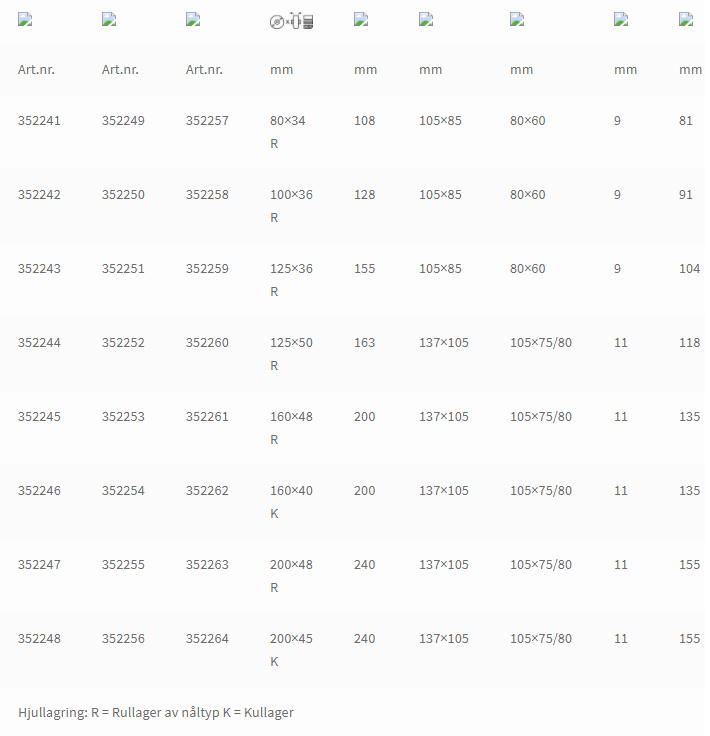Click broken image icon above the 105×85 column
Viewport: 710px width, 736px height.
426,20
